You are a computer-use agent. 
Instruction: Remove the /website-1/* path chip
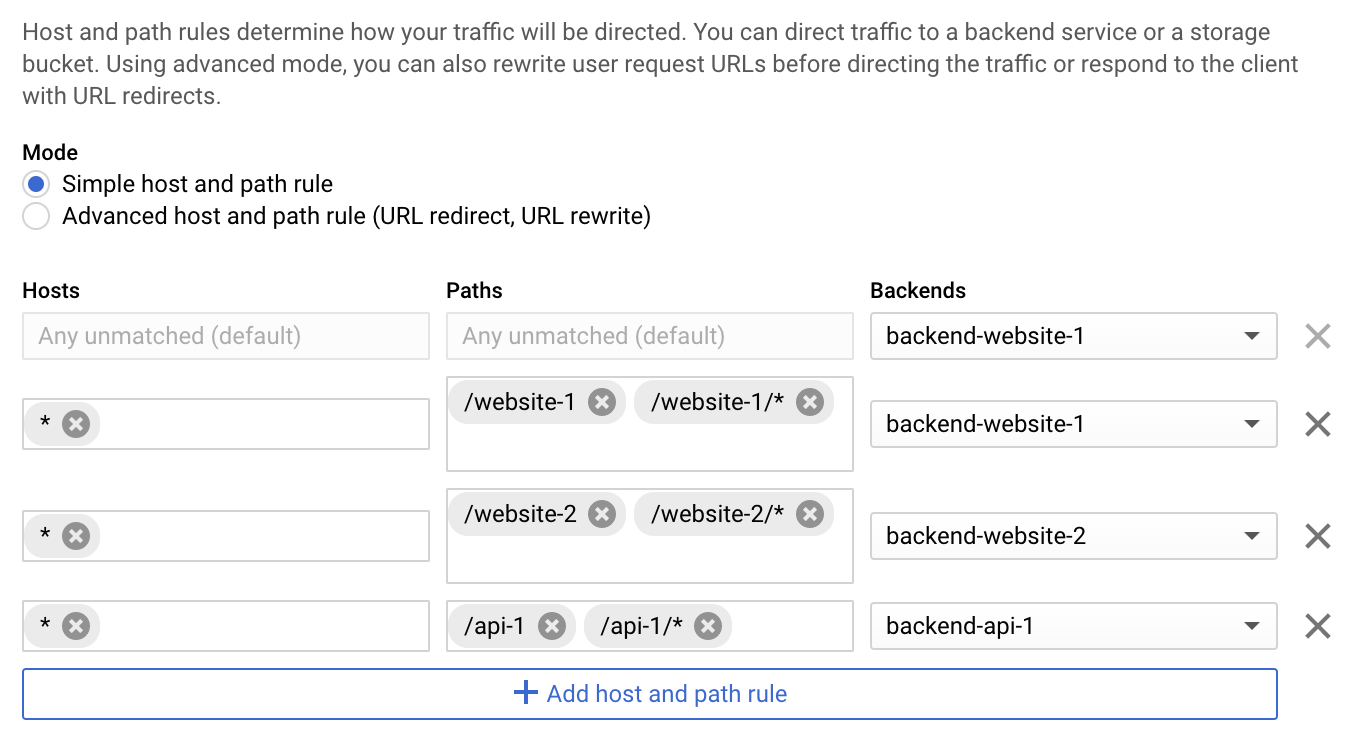tap(809, 402)
